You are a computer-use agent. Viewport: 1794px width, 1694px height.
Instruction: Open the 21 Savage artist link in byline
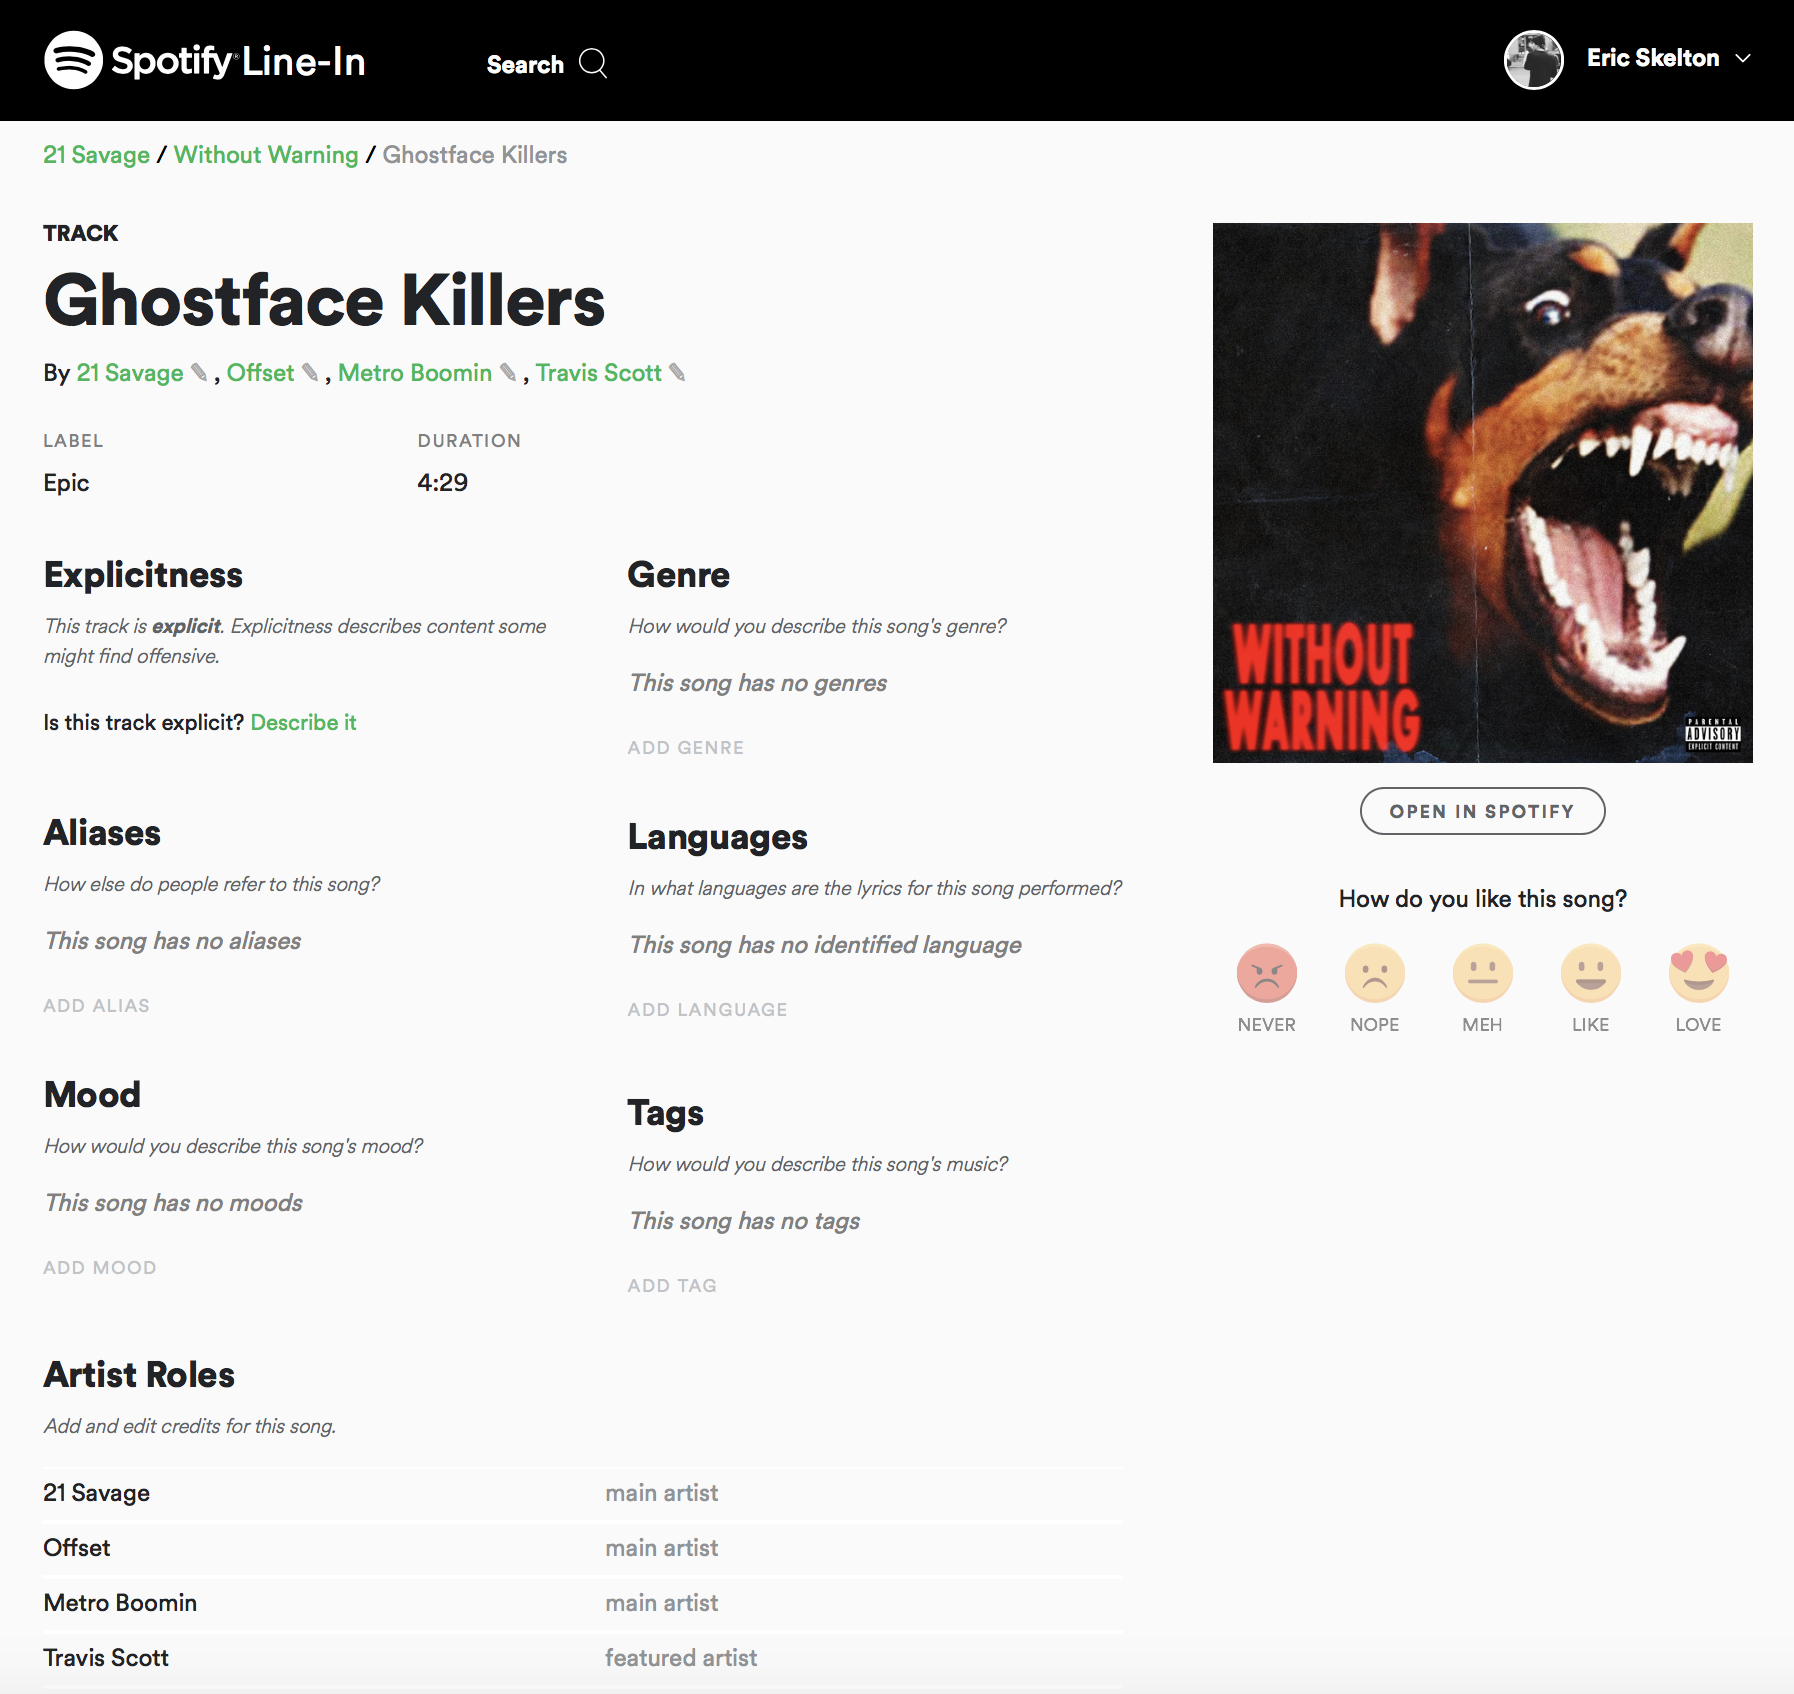130,373
